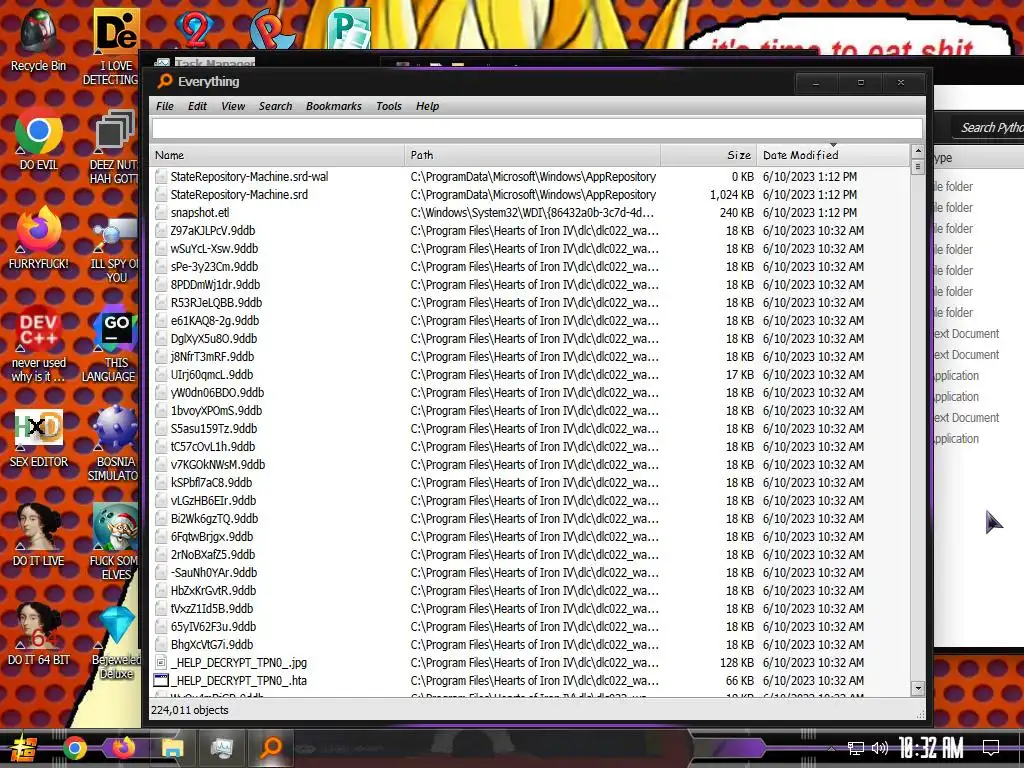Open the I LOVE DETECTING desktop icon
Screen dimensions: 1024x768
coord(115,47)
